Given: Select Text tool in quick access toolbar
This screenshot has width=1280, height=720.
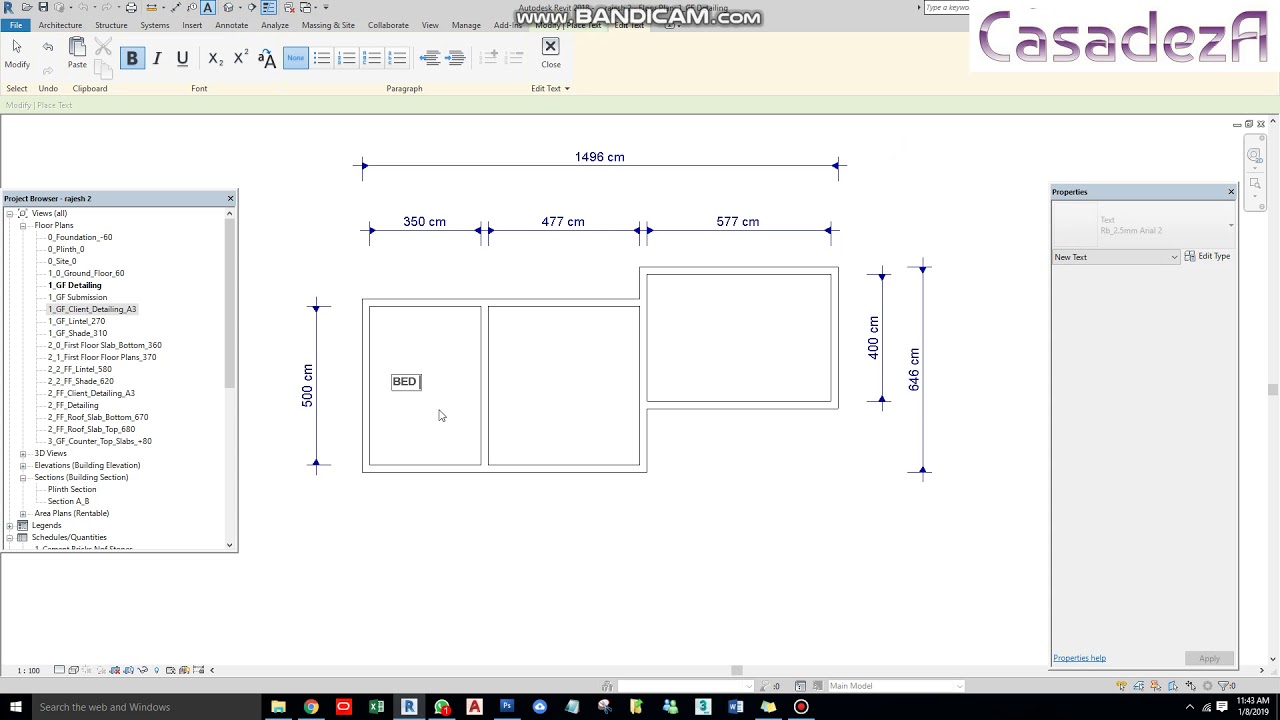Looking at the screenshot, I should (208, 7).
